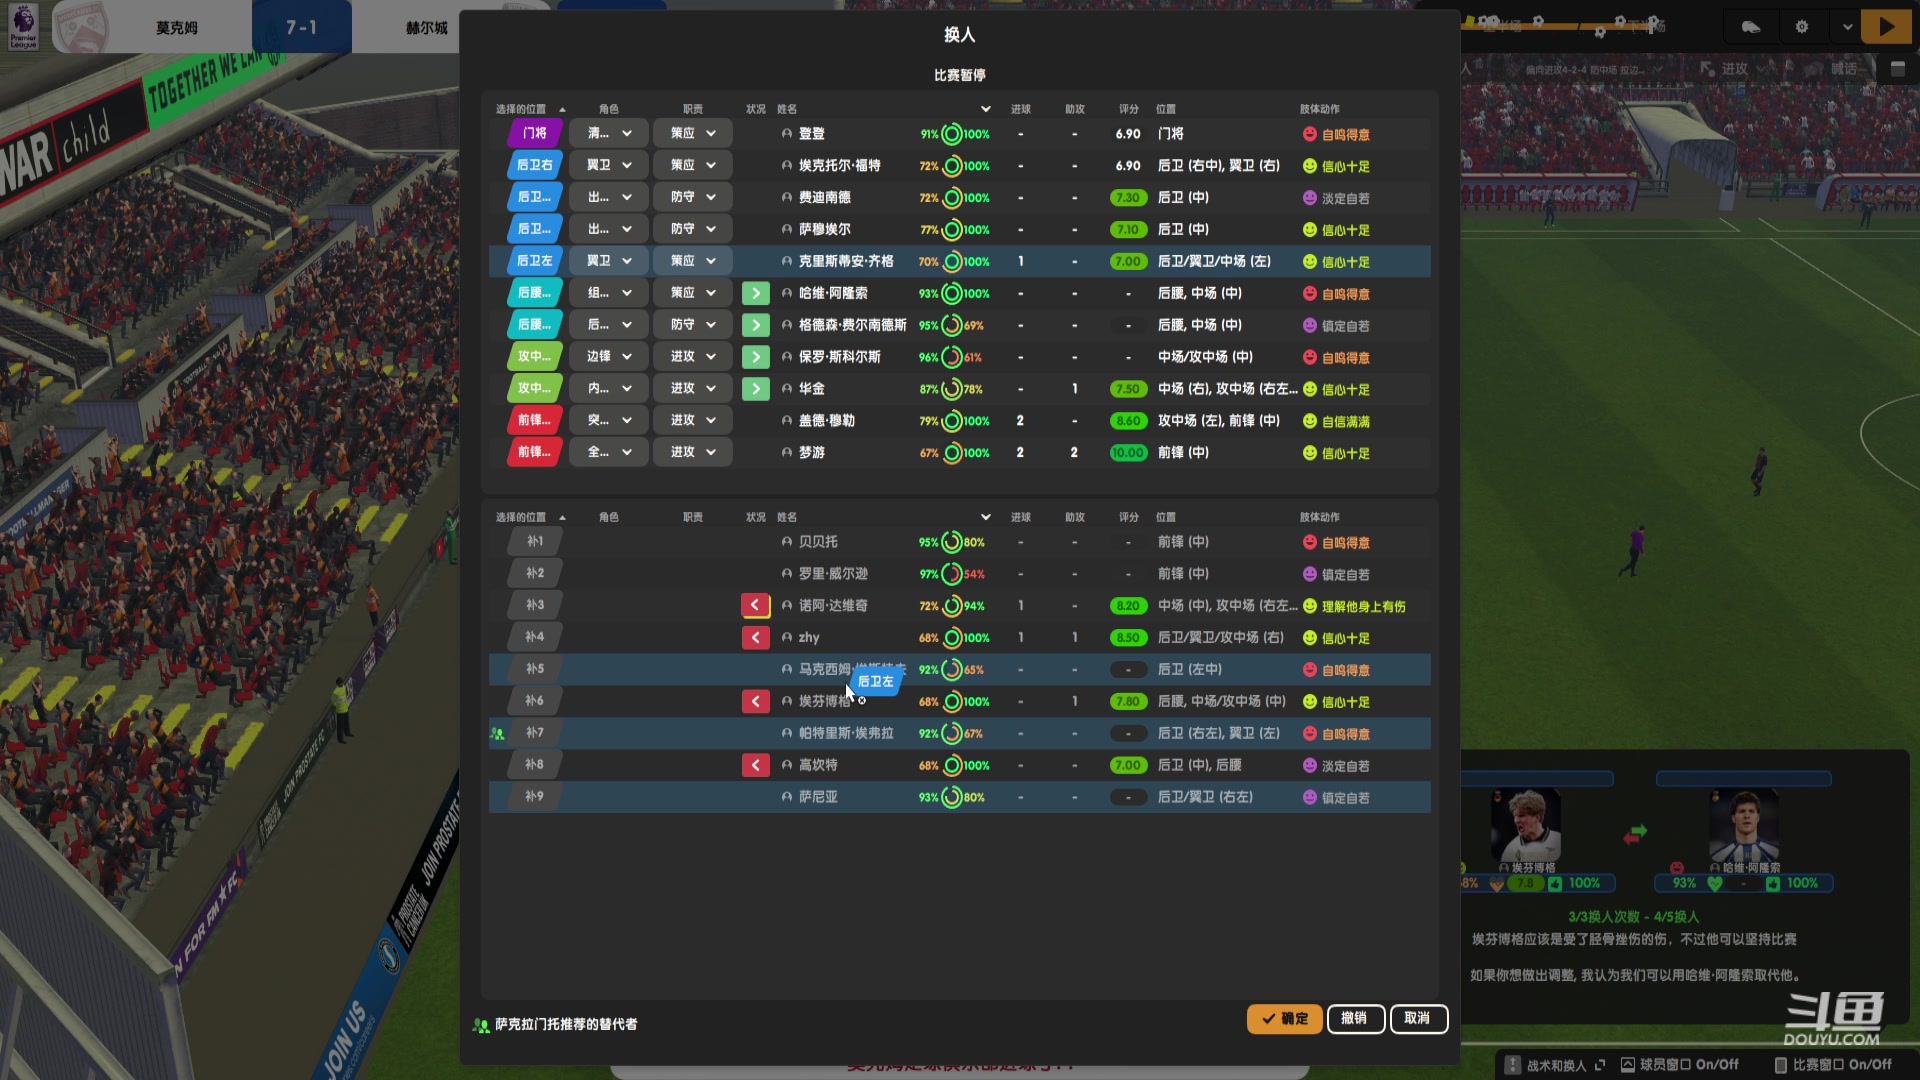Click the camera view icon in top bar
Screen dimensions: 1920x1080
pos(1751,27)
